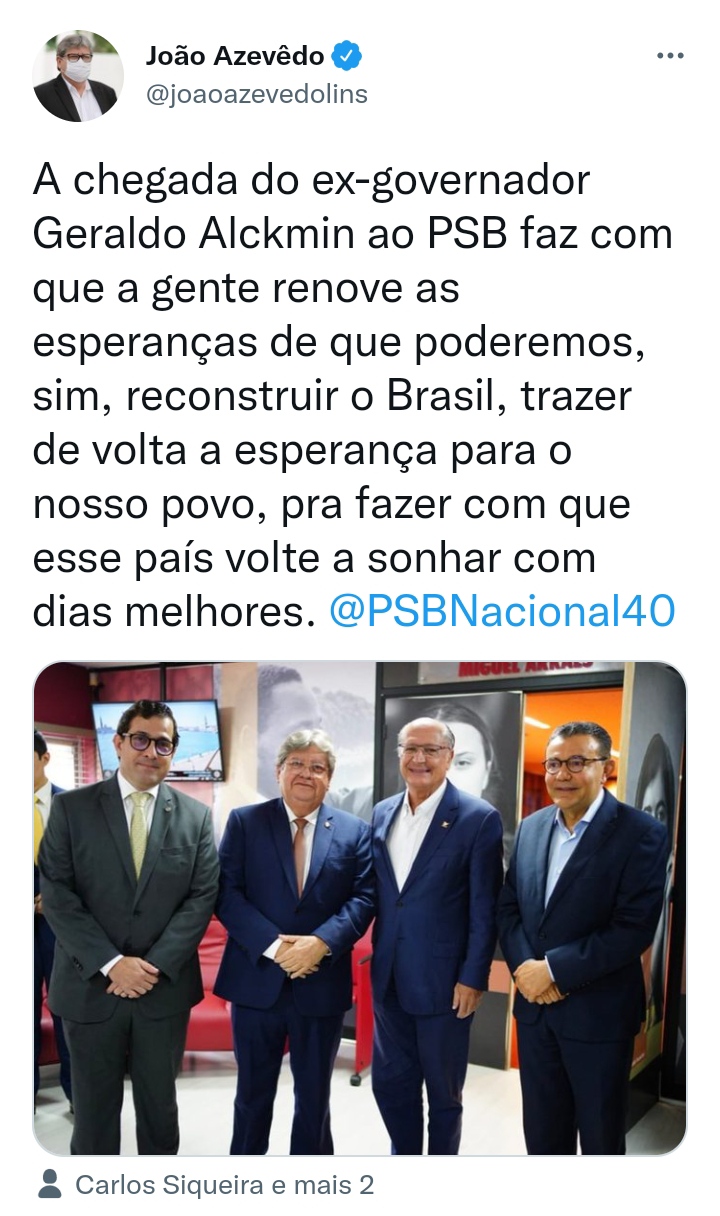Click the João Azevêdo display name

(236, 56)
